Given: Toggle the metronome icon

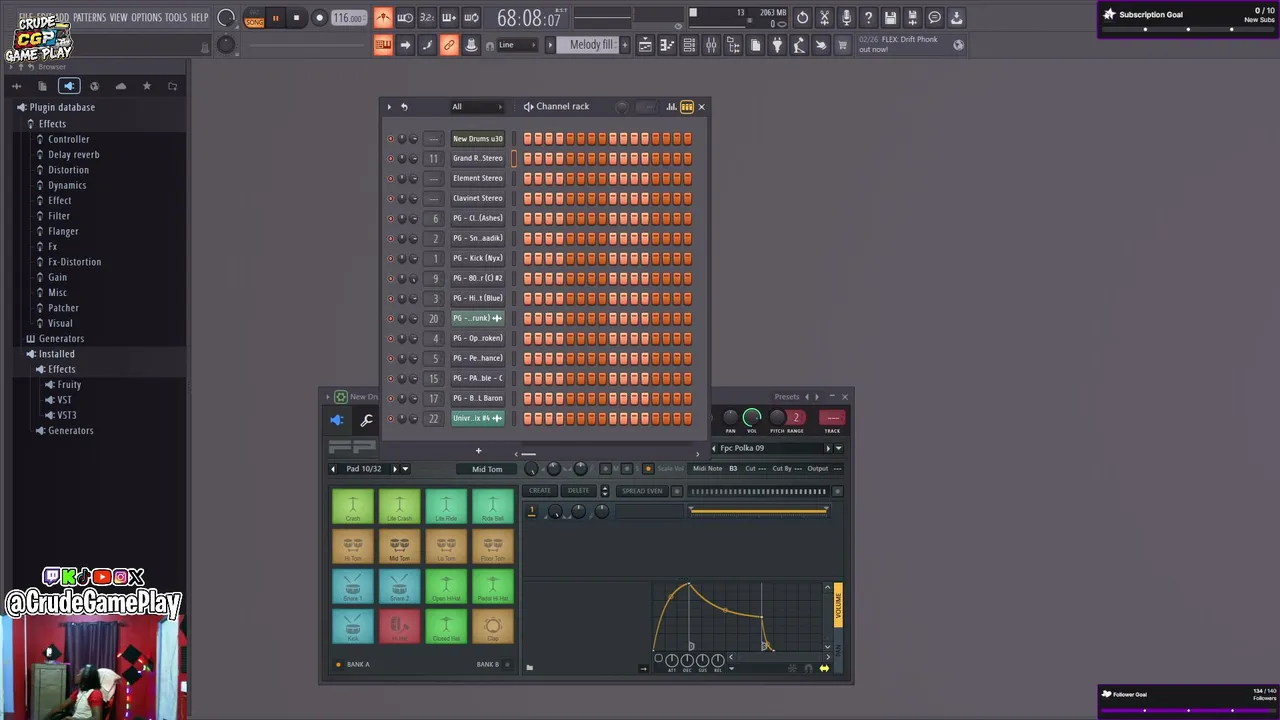Looking at the screenshot, I should point(383,18).
